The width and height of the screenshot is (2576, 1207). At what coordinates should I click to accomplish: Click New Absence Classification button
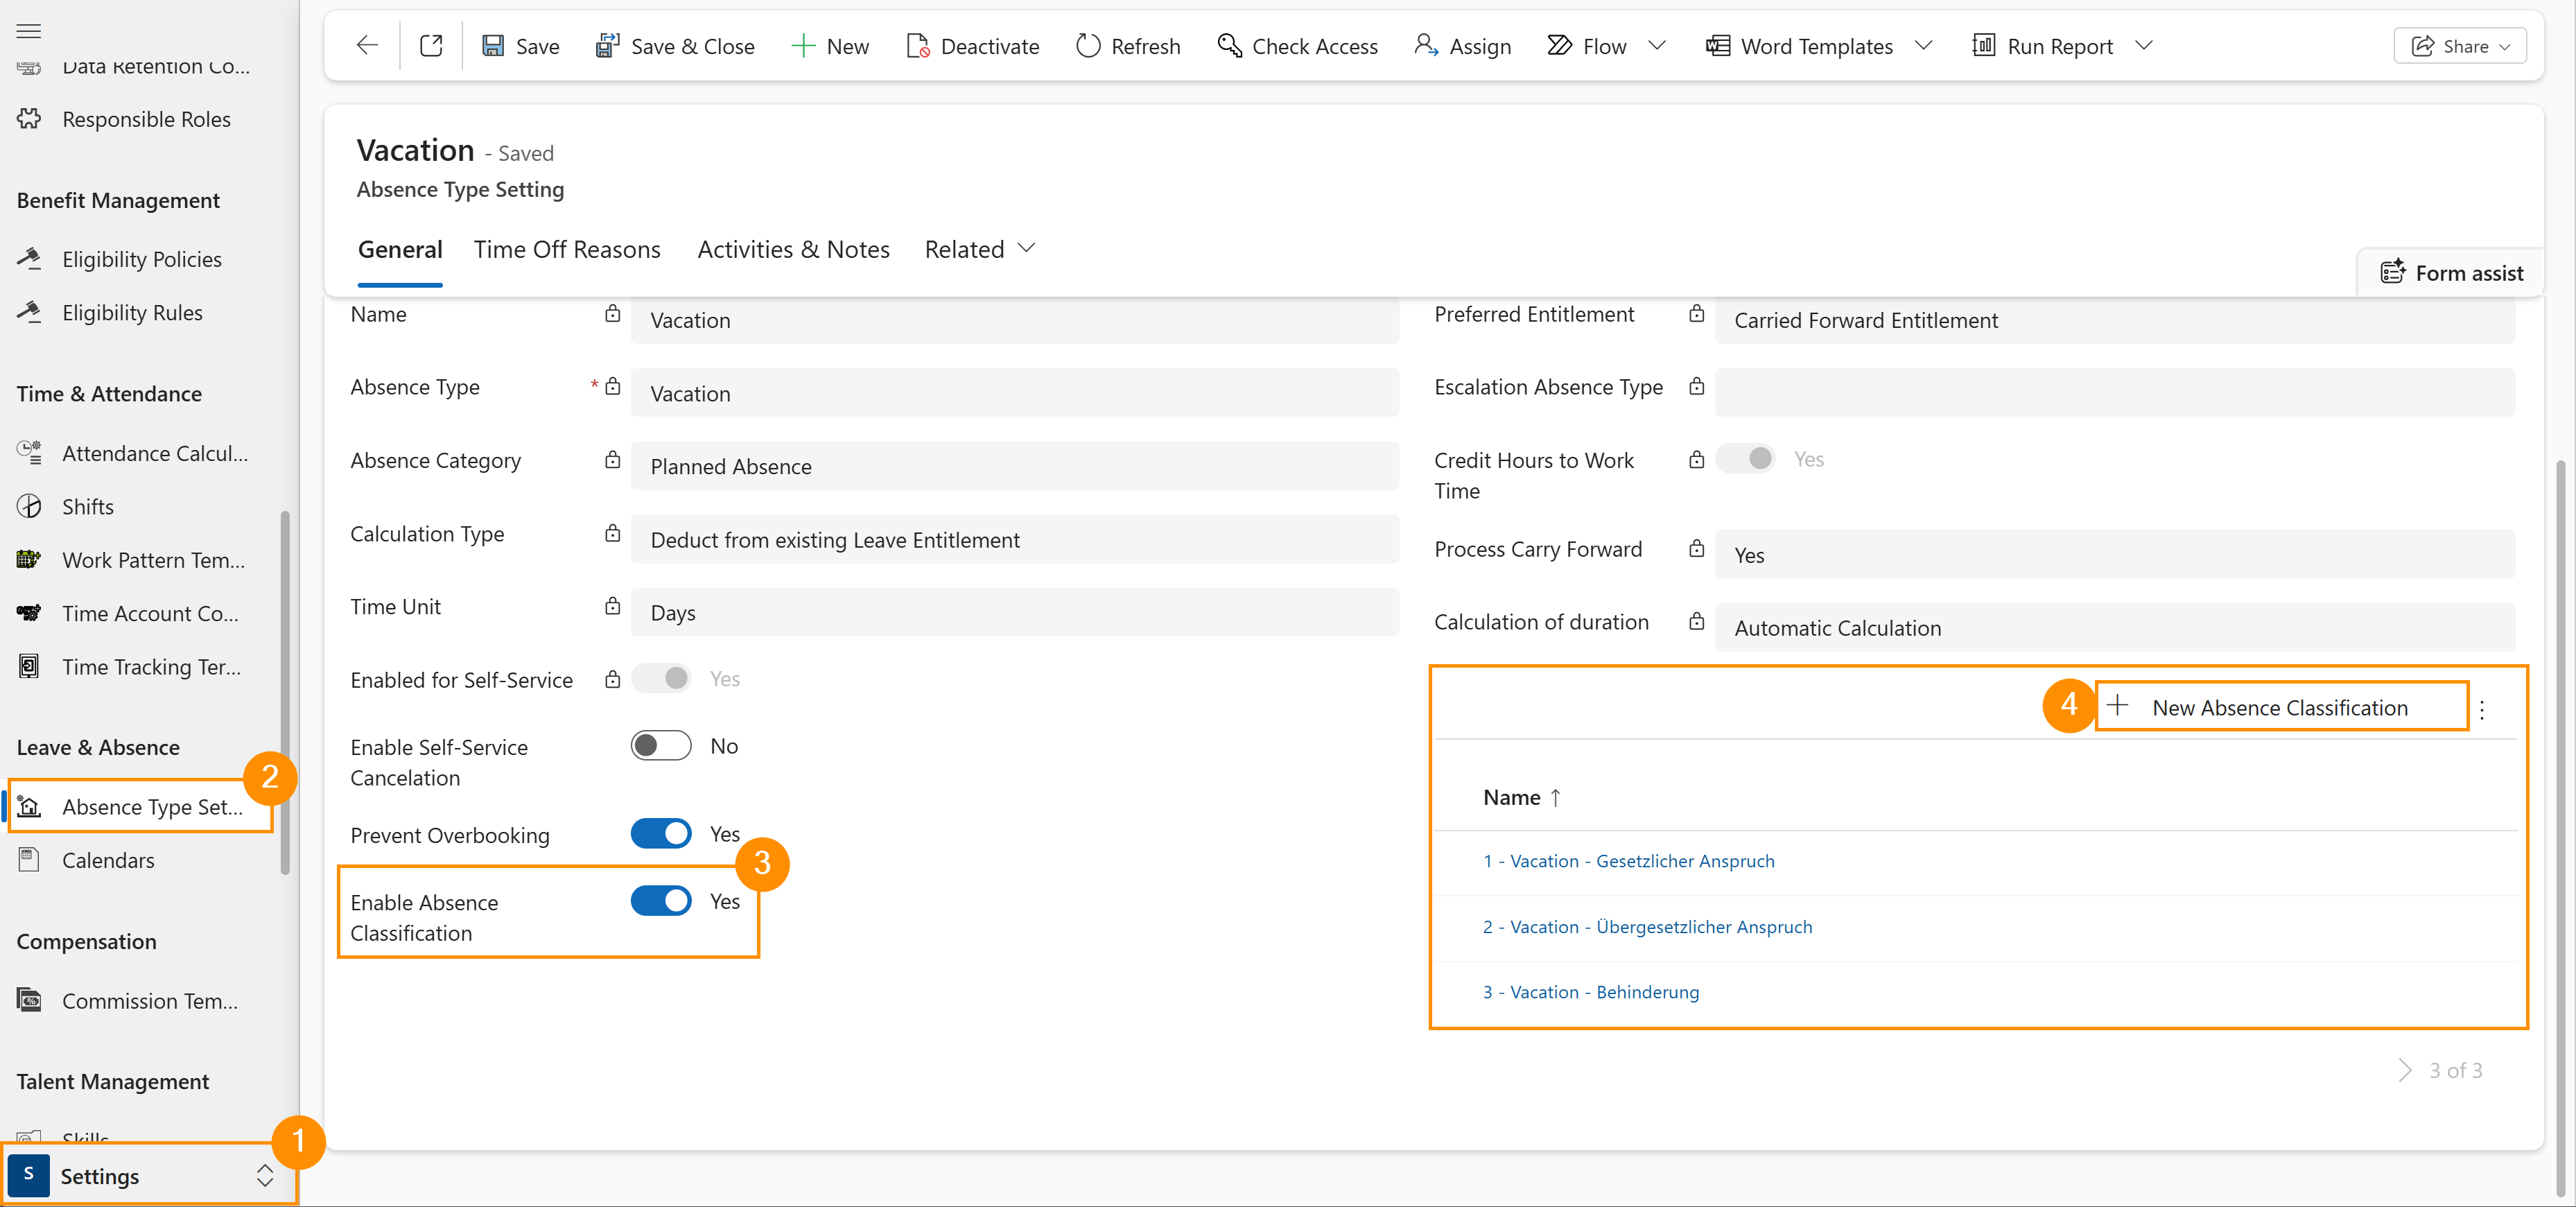(2279, 707)
